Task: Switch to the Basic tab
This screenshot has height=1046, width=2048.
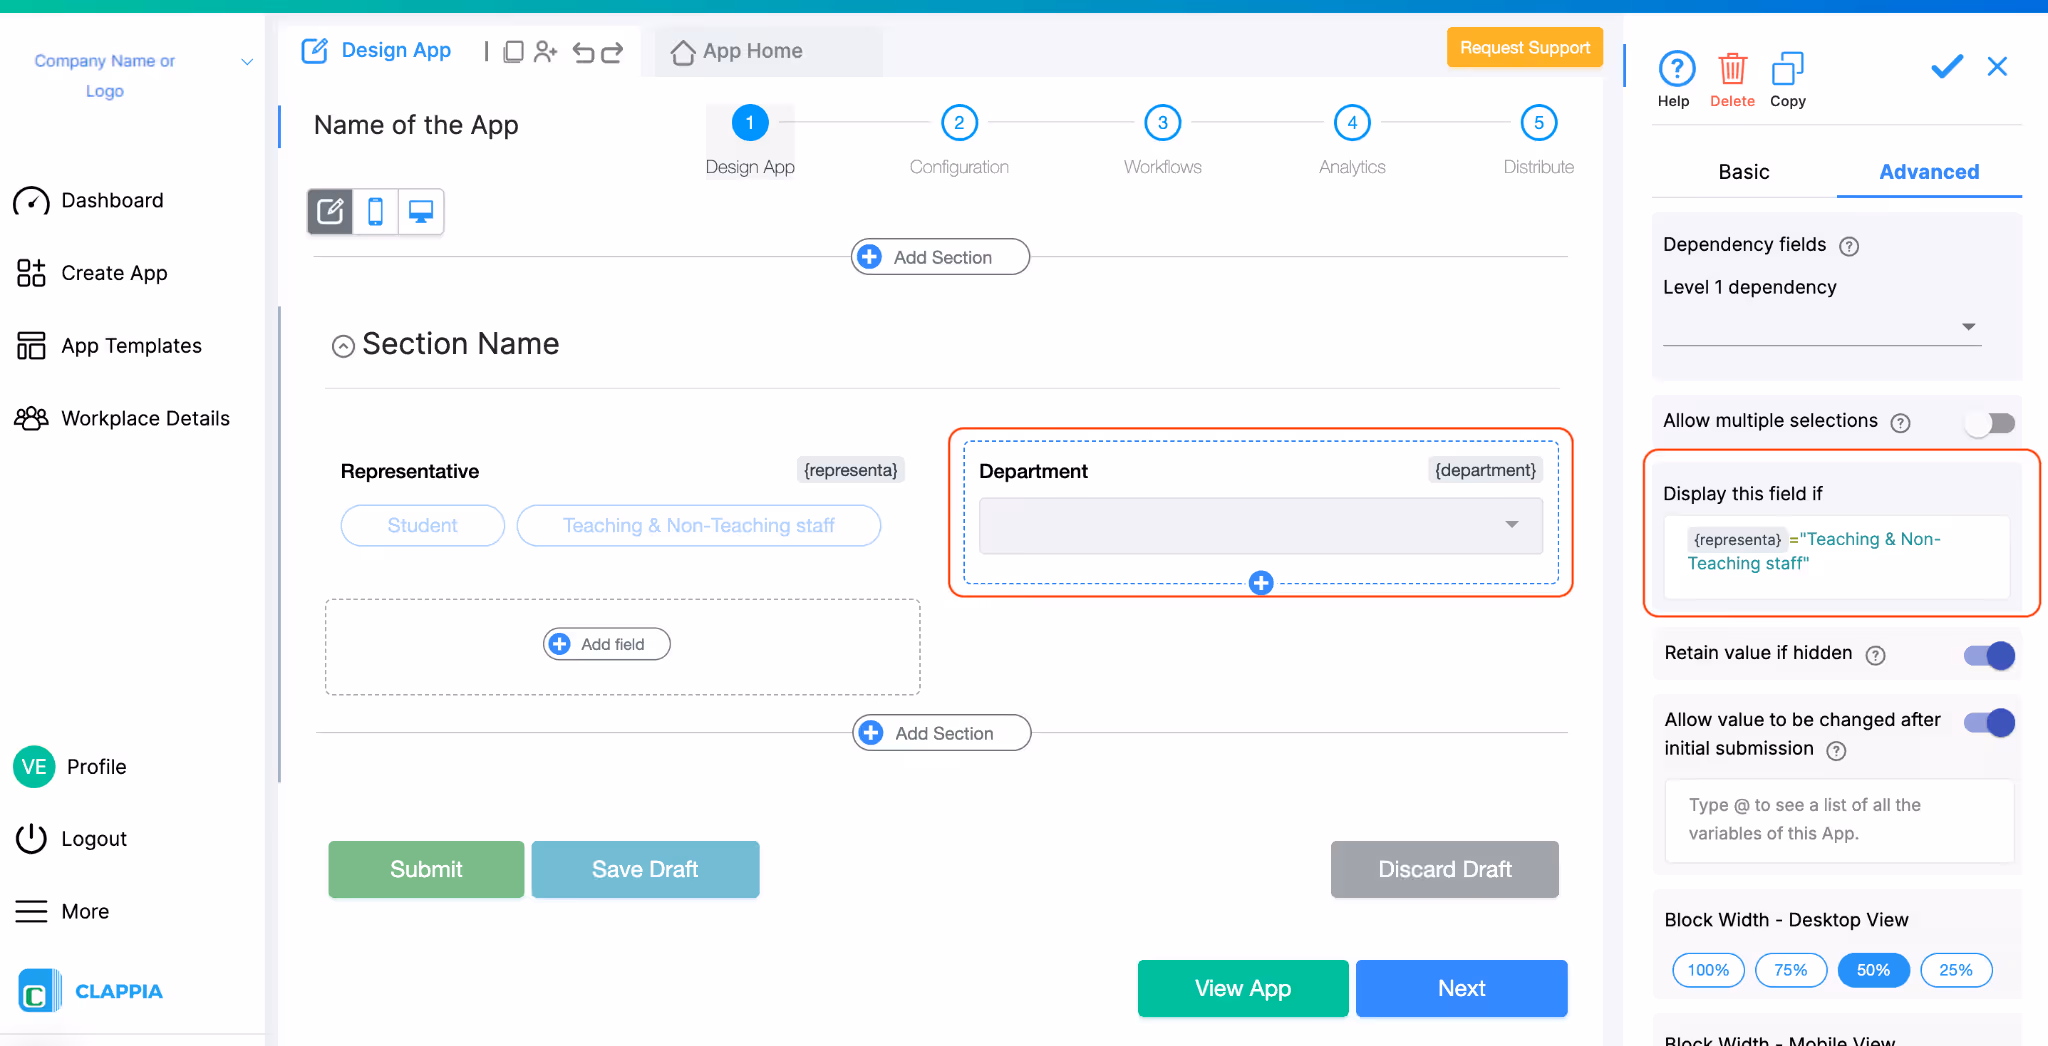Action: click(1743, 172)
